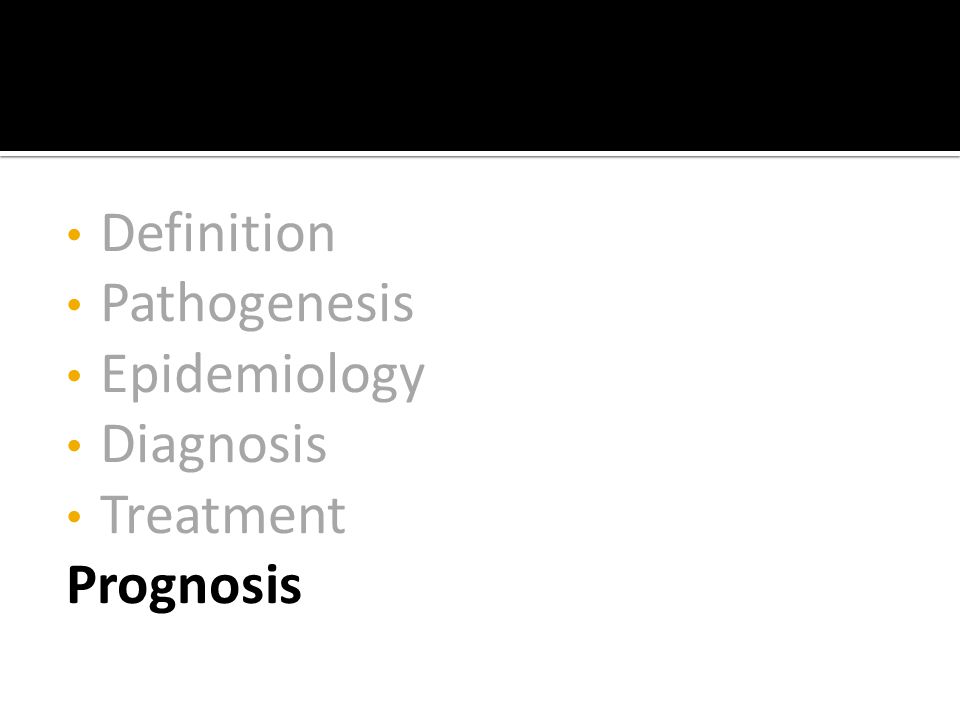Click the bold Prognosis heading

[184, 587]
